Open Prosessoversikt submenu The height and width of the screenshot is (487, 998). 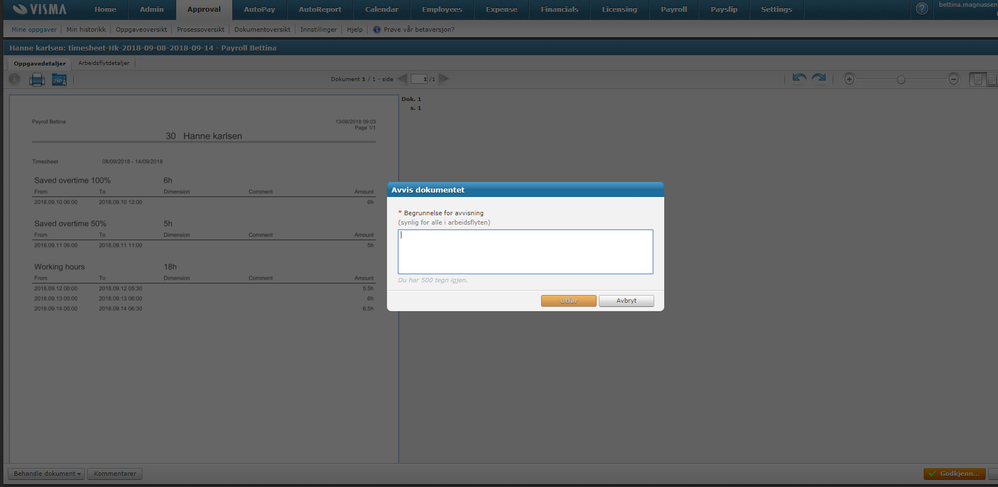(200, 29)
